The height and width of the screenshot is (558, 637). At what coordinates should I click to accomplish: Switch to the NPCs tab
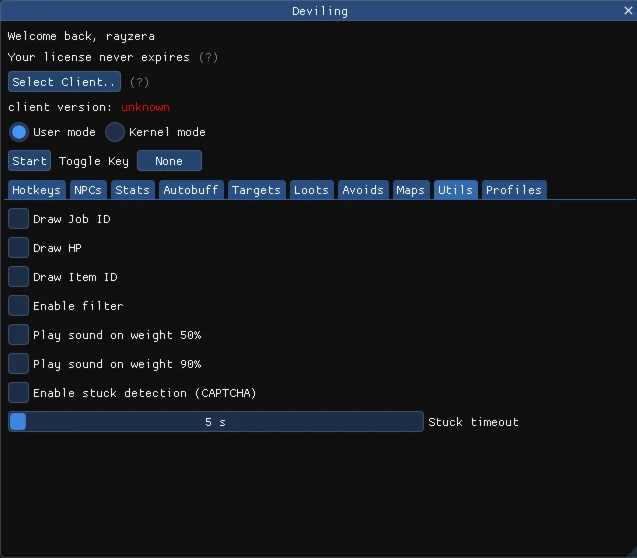(x=88, y=190)
